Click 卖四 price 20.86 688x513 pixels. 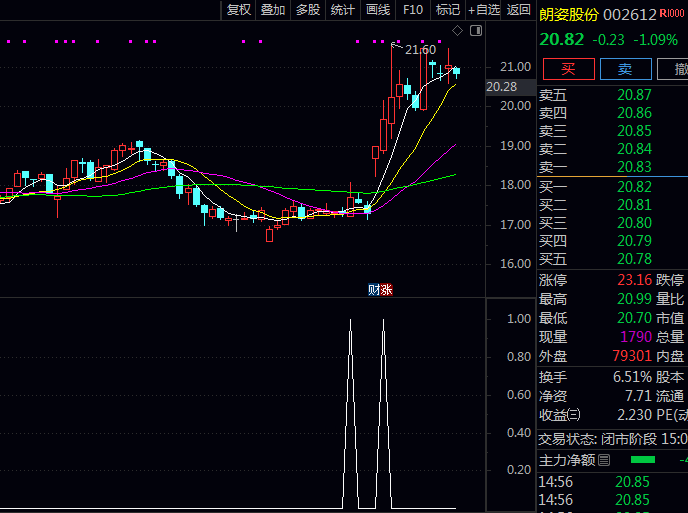[x=634, y=113]
